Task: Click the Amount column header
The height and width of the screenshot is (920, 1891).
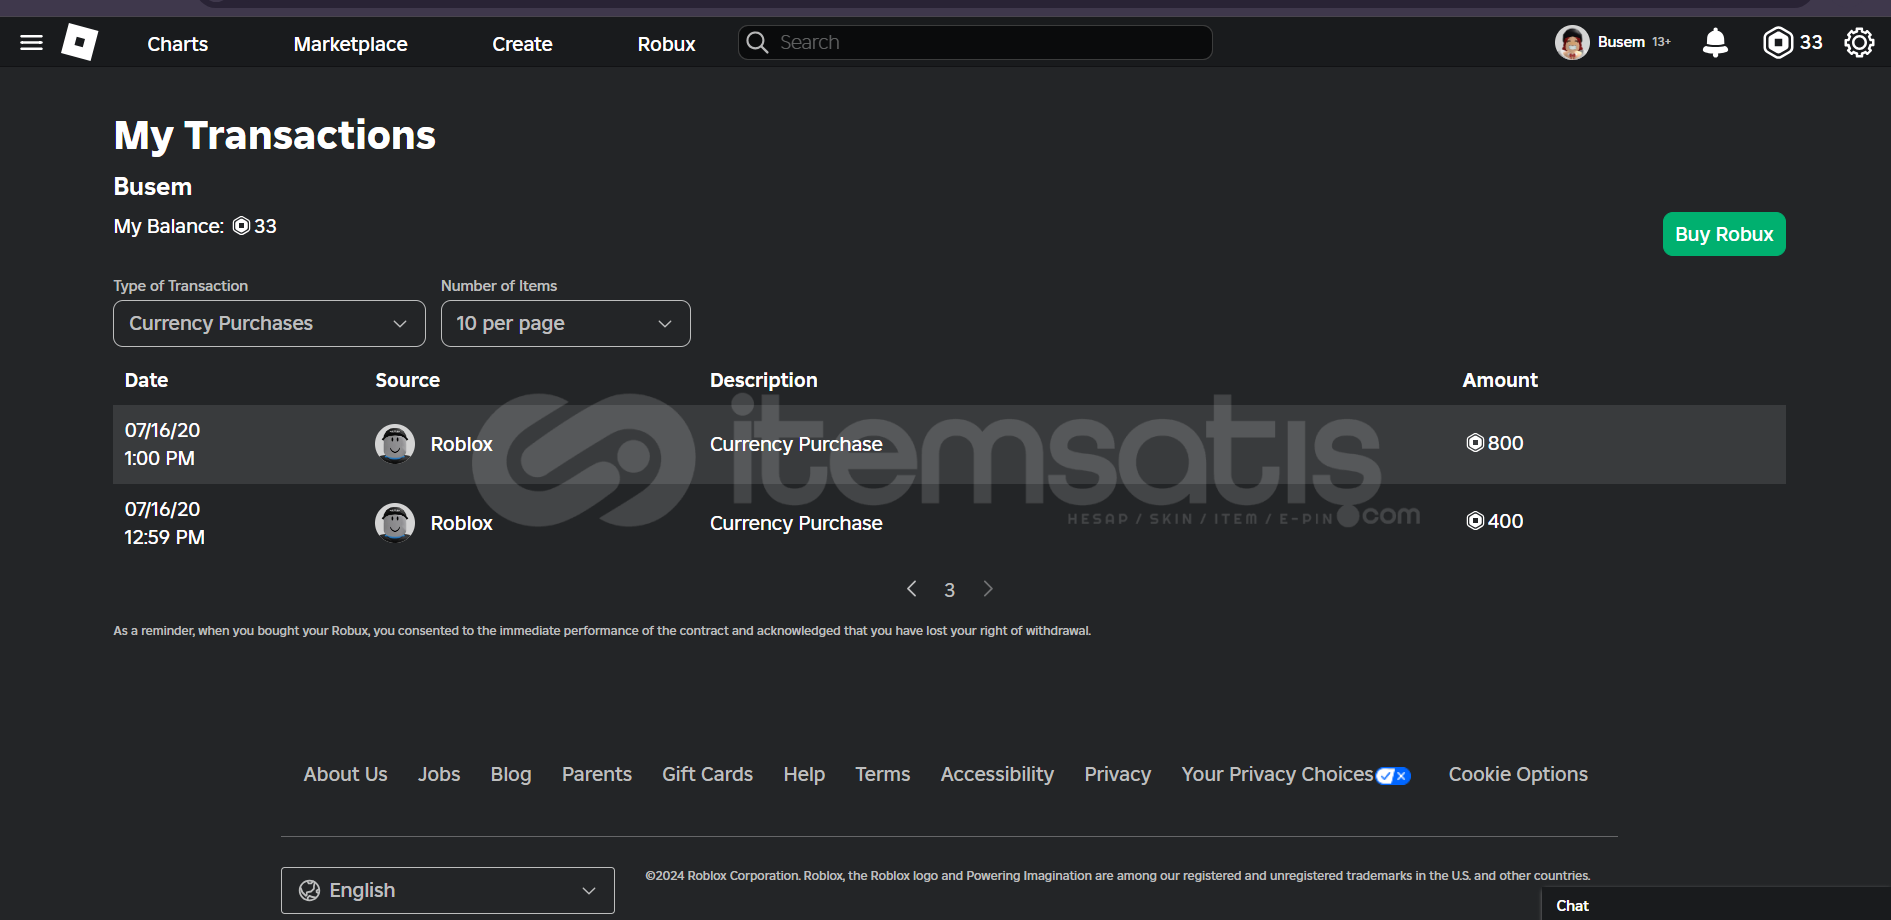Action: click(x=1500, y=380)
